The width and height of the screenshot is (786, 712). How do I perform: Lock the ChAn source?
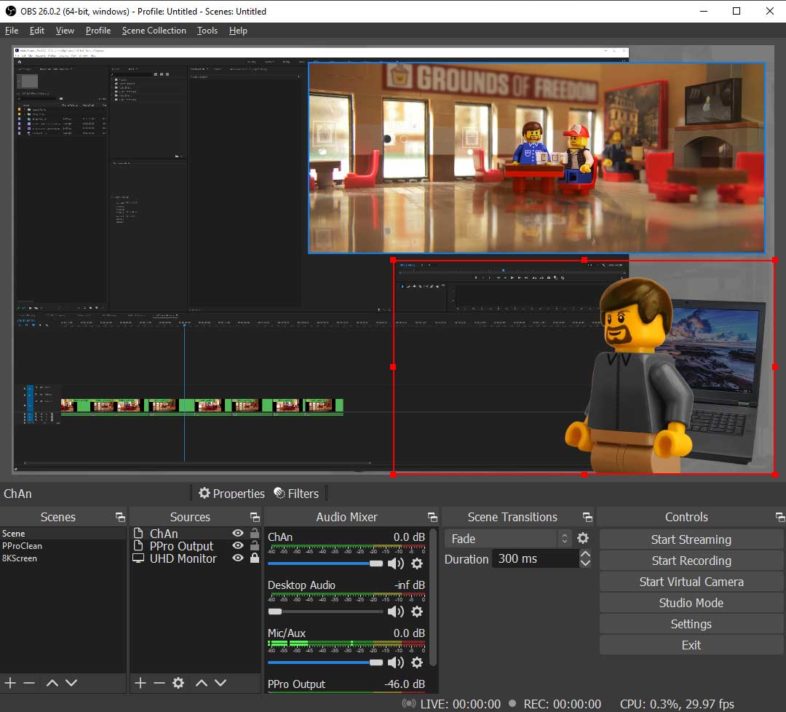click(x=255, y=533)
